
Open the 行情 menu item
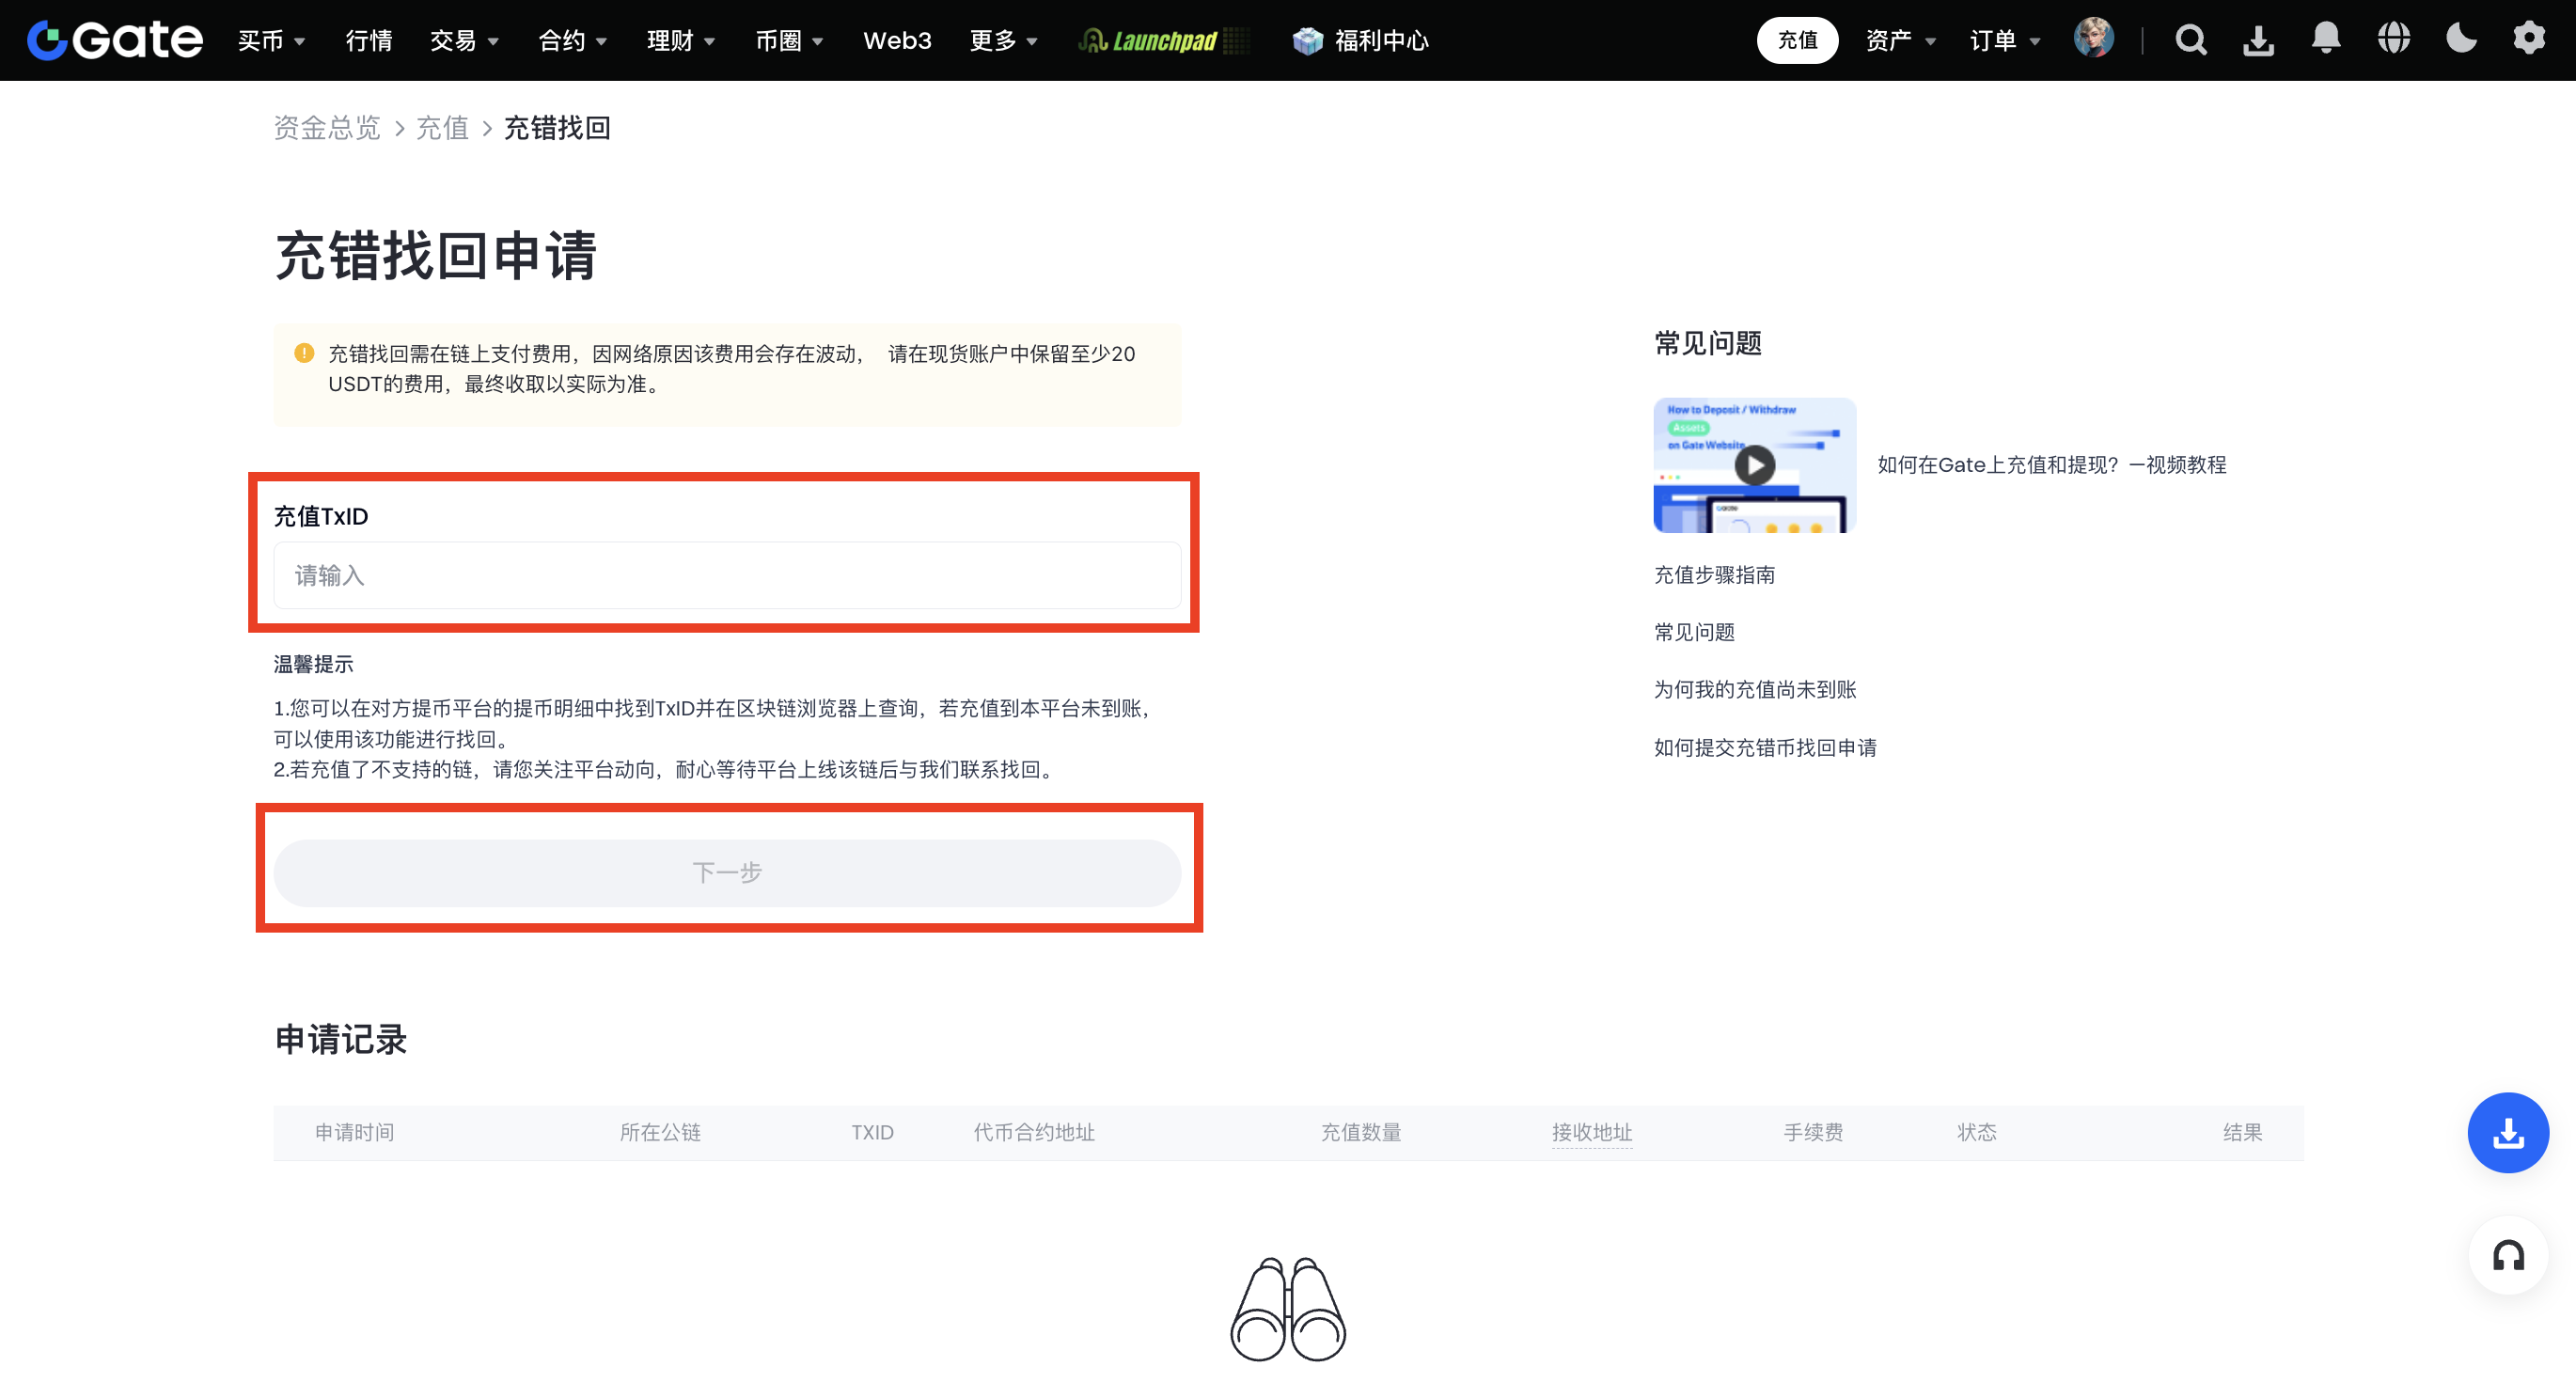[369, 41]
